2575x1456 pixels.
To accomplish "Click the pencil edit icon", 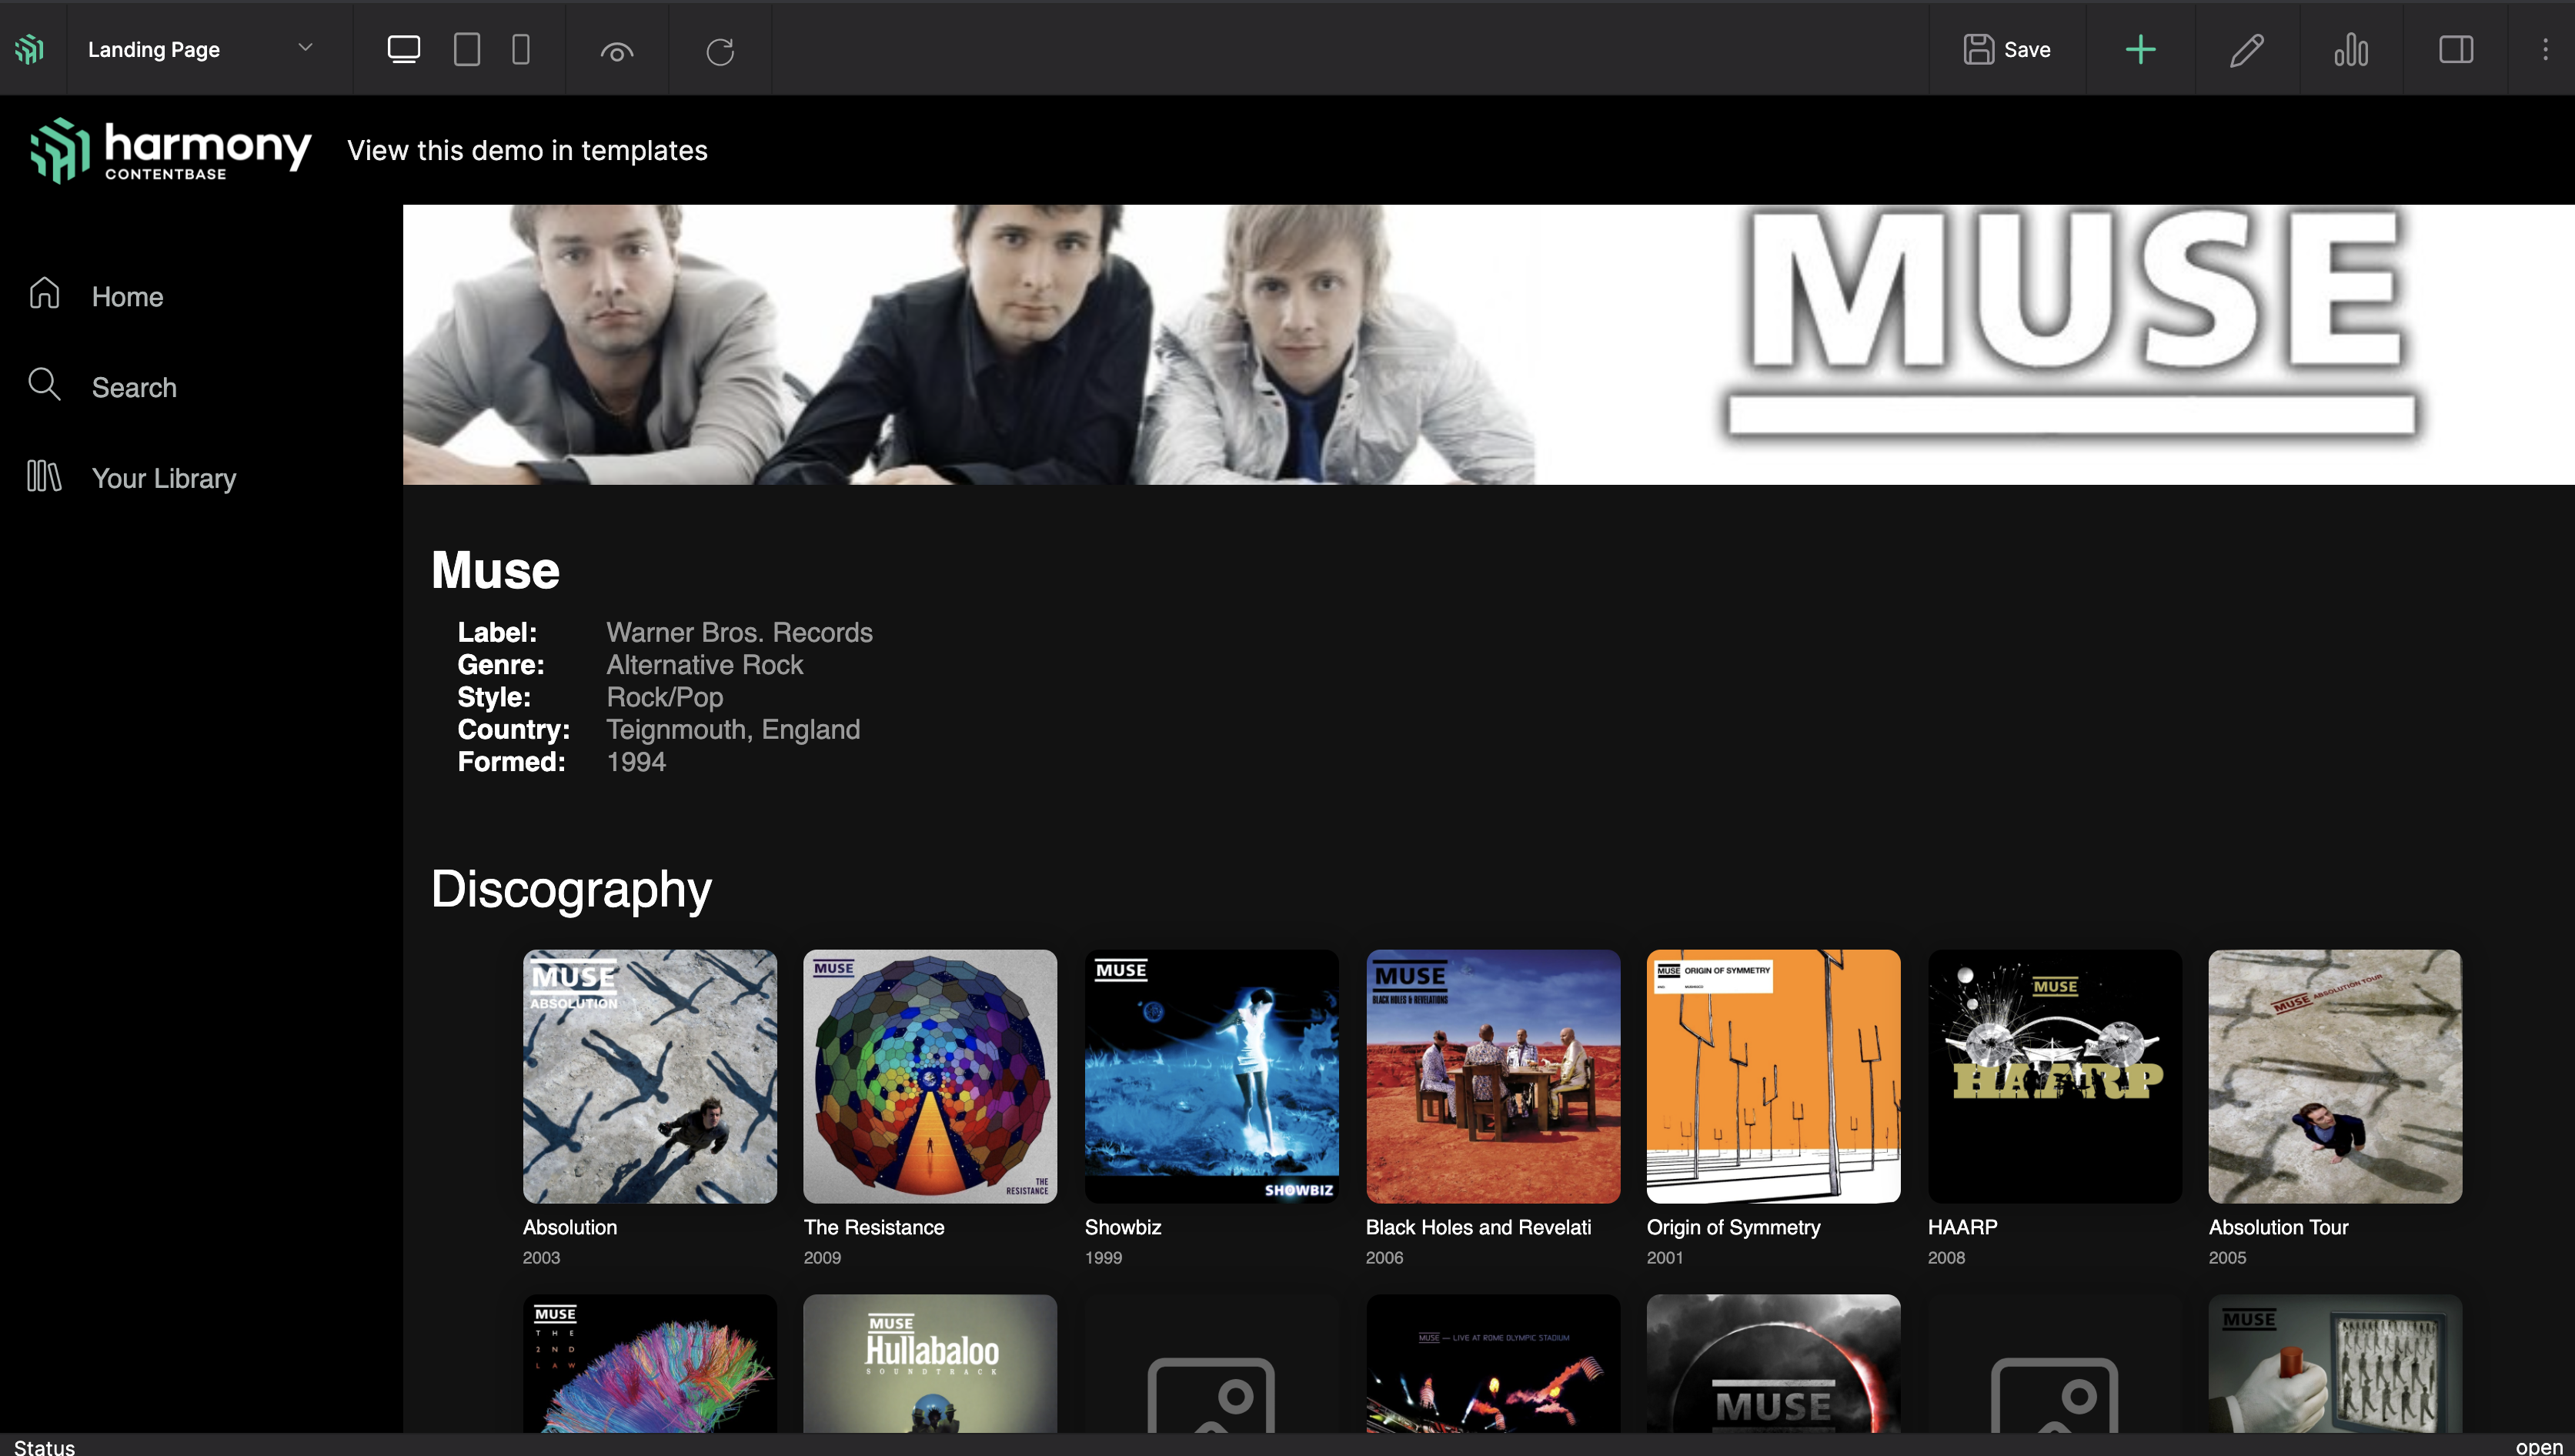I will [2246, 49].
